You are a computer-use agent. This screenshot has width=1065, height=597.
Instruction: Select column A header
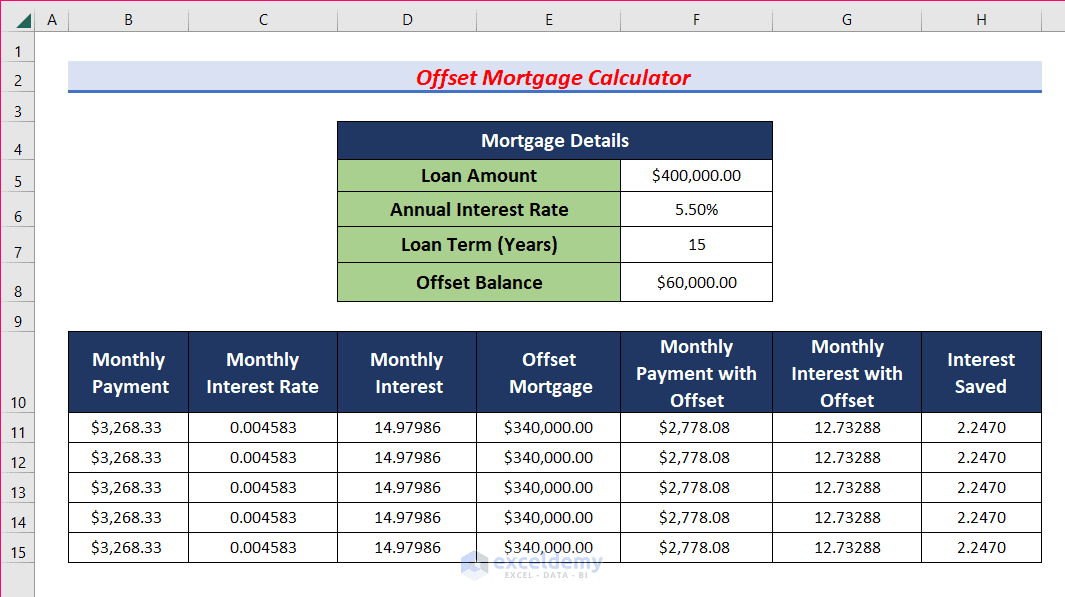(52, 20)
